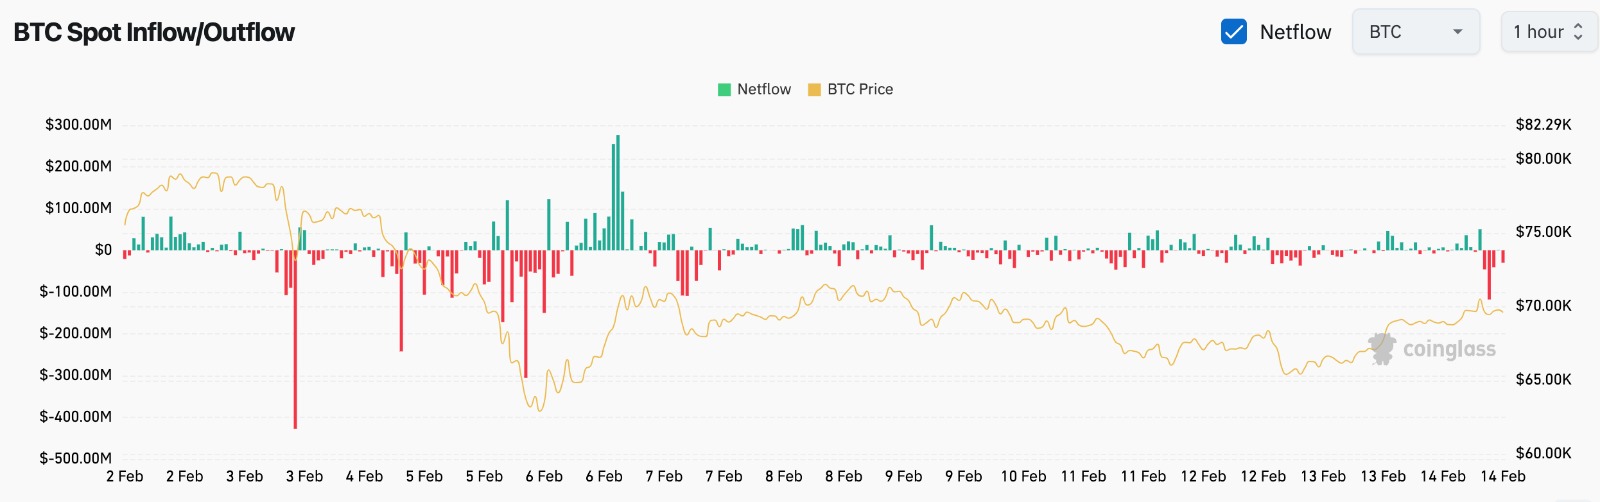Click the green Netflow legend swatch
This screenshot has width=1600, height=502.
tap(724, 90)
